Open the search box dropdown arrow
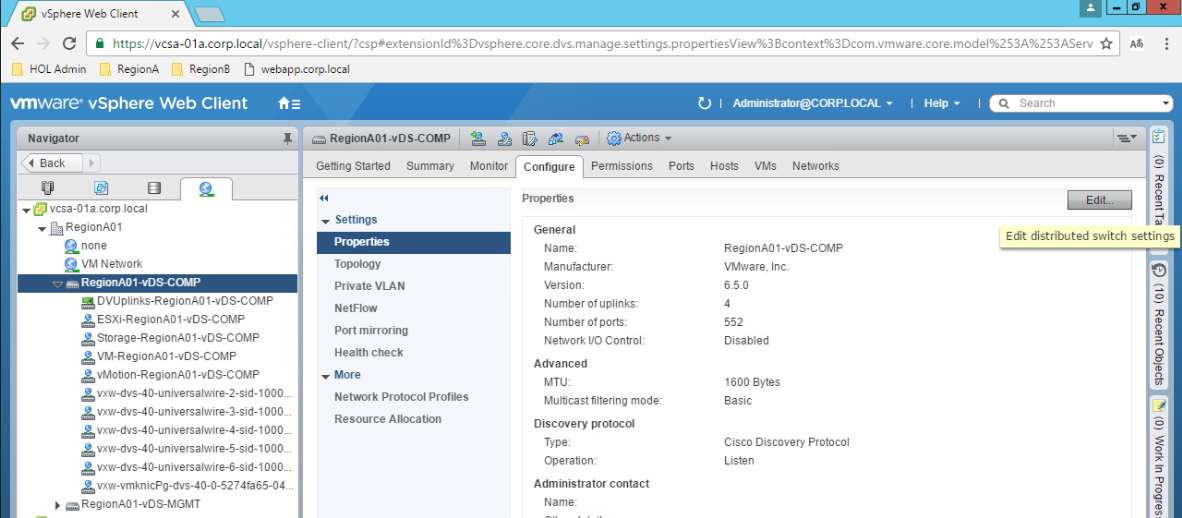The width and height of the screenshot is (1182, 518). [x=1166, y=103]
